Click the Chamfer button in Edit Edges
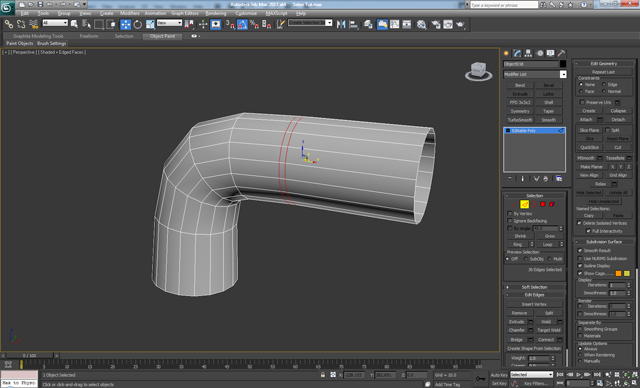 pyautogui.click(x=517, y=330)
